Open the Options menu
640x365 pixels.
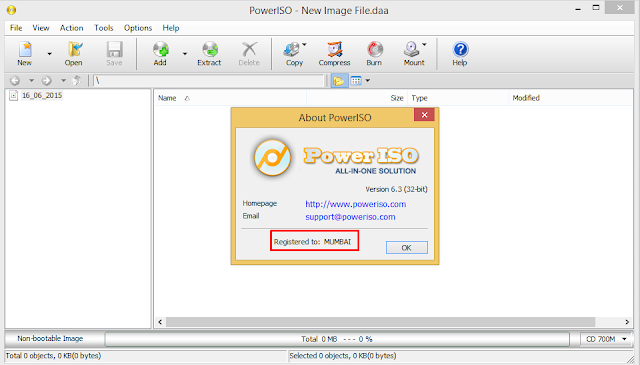(x=138, y=28)
